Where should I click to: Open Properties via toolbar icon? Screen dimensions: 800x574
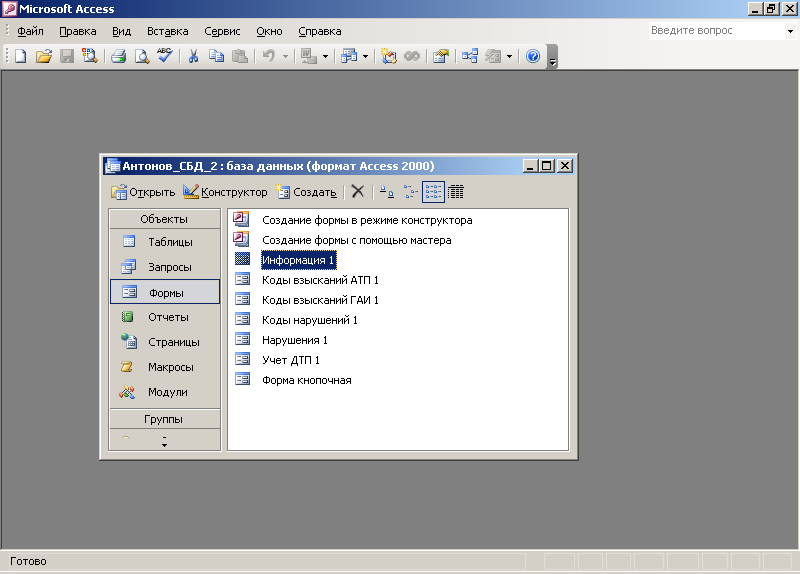440,56
